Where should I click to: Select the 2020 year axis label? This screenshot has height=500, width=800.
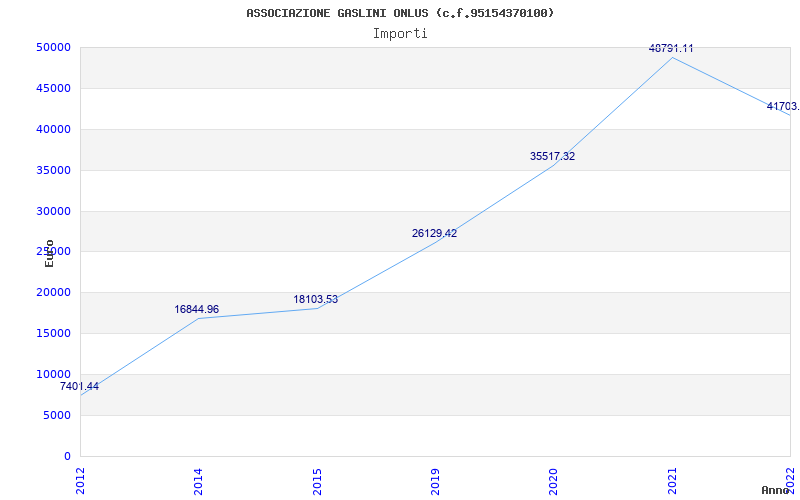(555, 479)
